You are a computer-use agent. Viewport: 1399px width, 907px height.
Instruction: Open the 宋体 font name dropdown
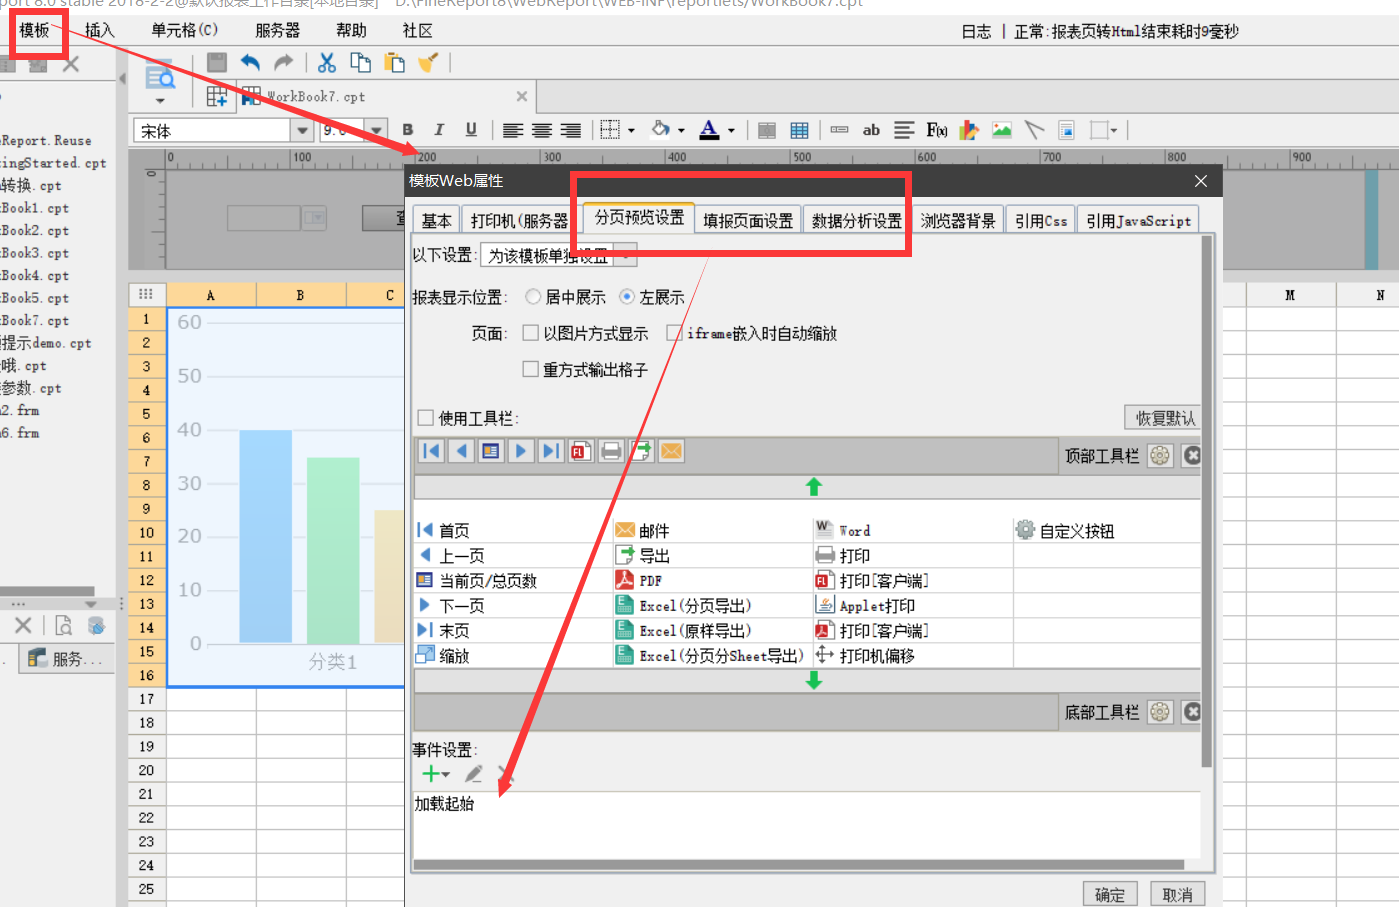point(302,130)
